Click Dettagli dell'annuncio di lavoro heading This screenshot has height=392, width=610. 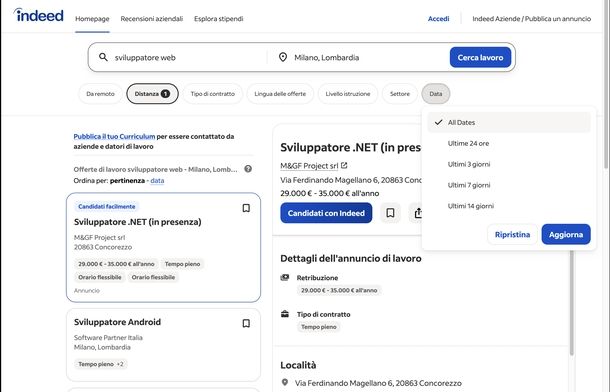coord(351,259)
